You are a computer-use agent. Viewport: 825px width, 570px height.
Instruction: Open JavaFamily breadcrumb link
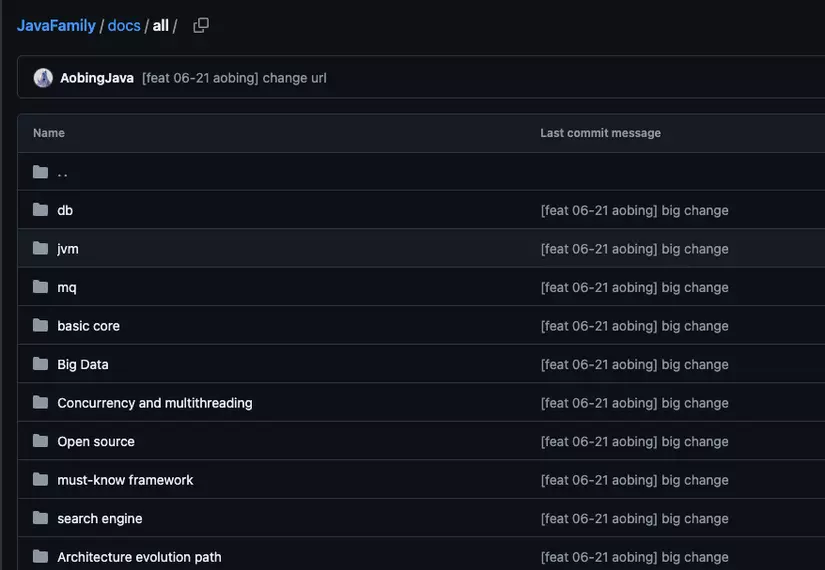[56, 25]
